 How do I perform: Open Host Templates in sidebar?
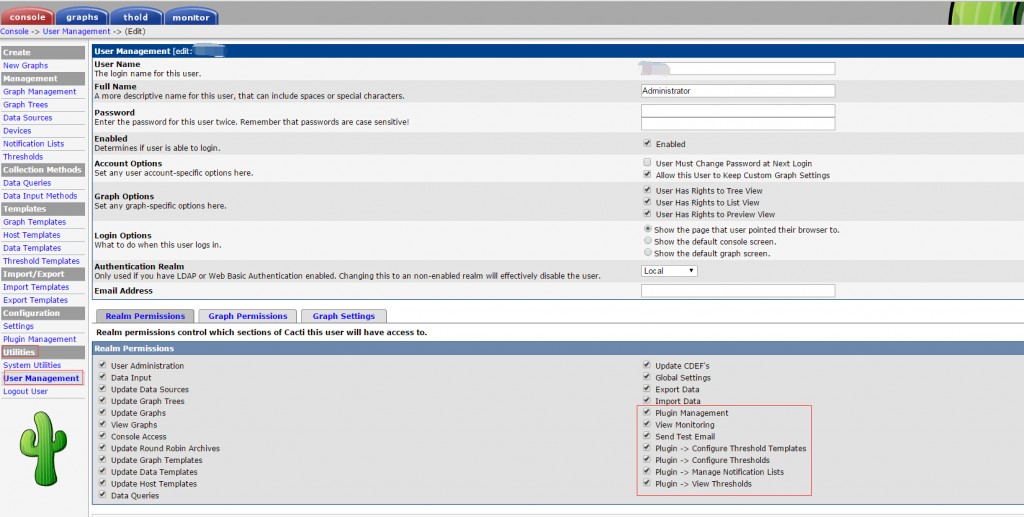[31, 235]
